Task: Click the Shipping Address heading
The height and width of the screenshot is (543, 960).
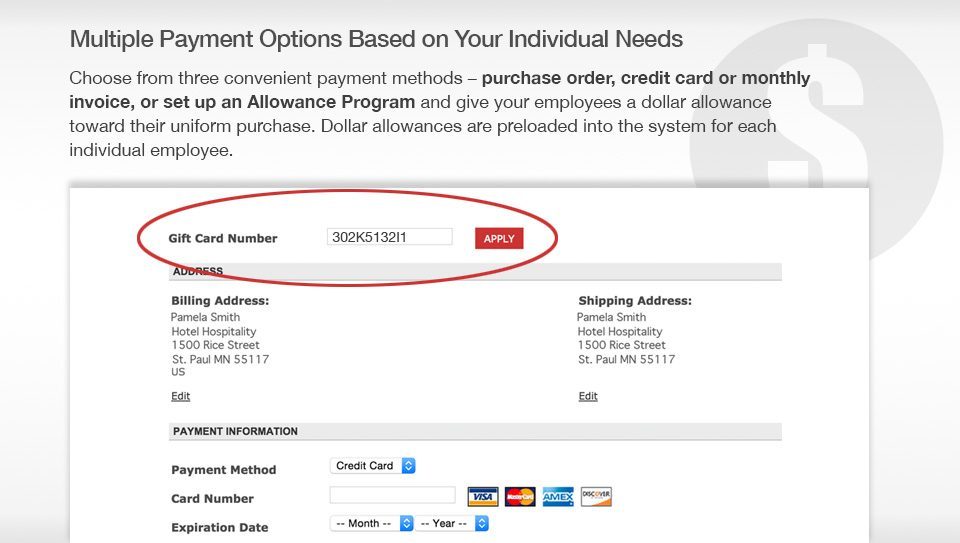Action: tap(635, 301)
